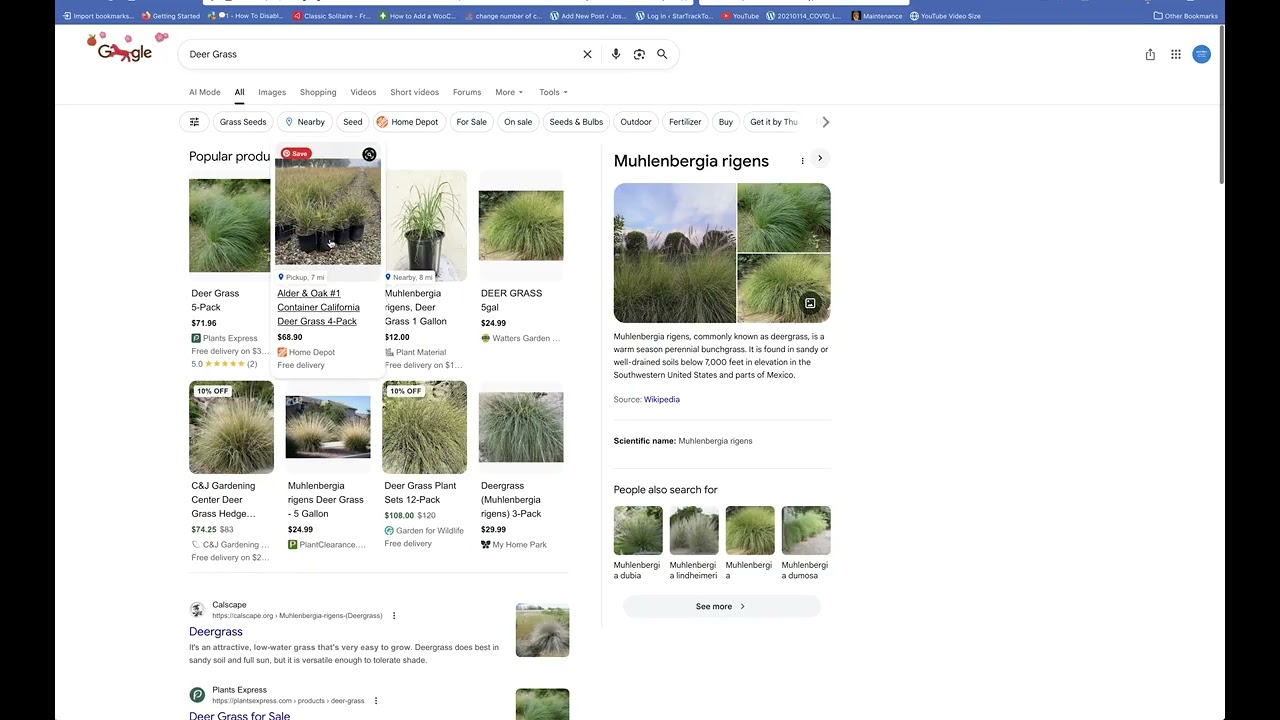Viewport: 1280px width, 720px height.
Task: Open three-dot menu for Calscape result
Action: click(394, 616)
